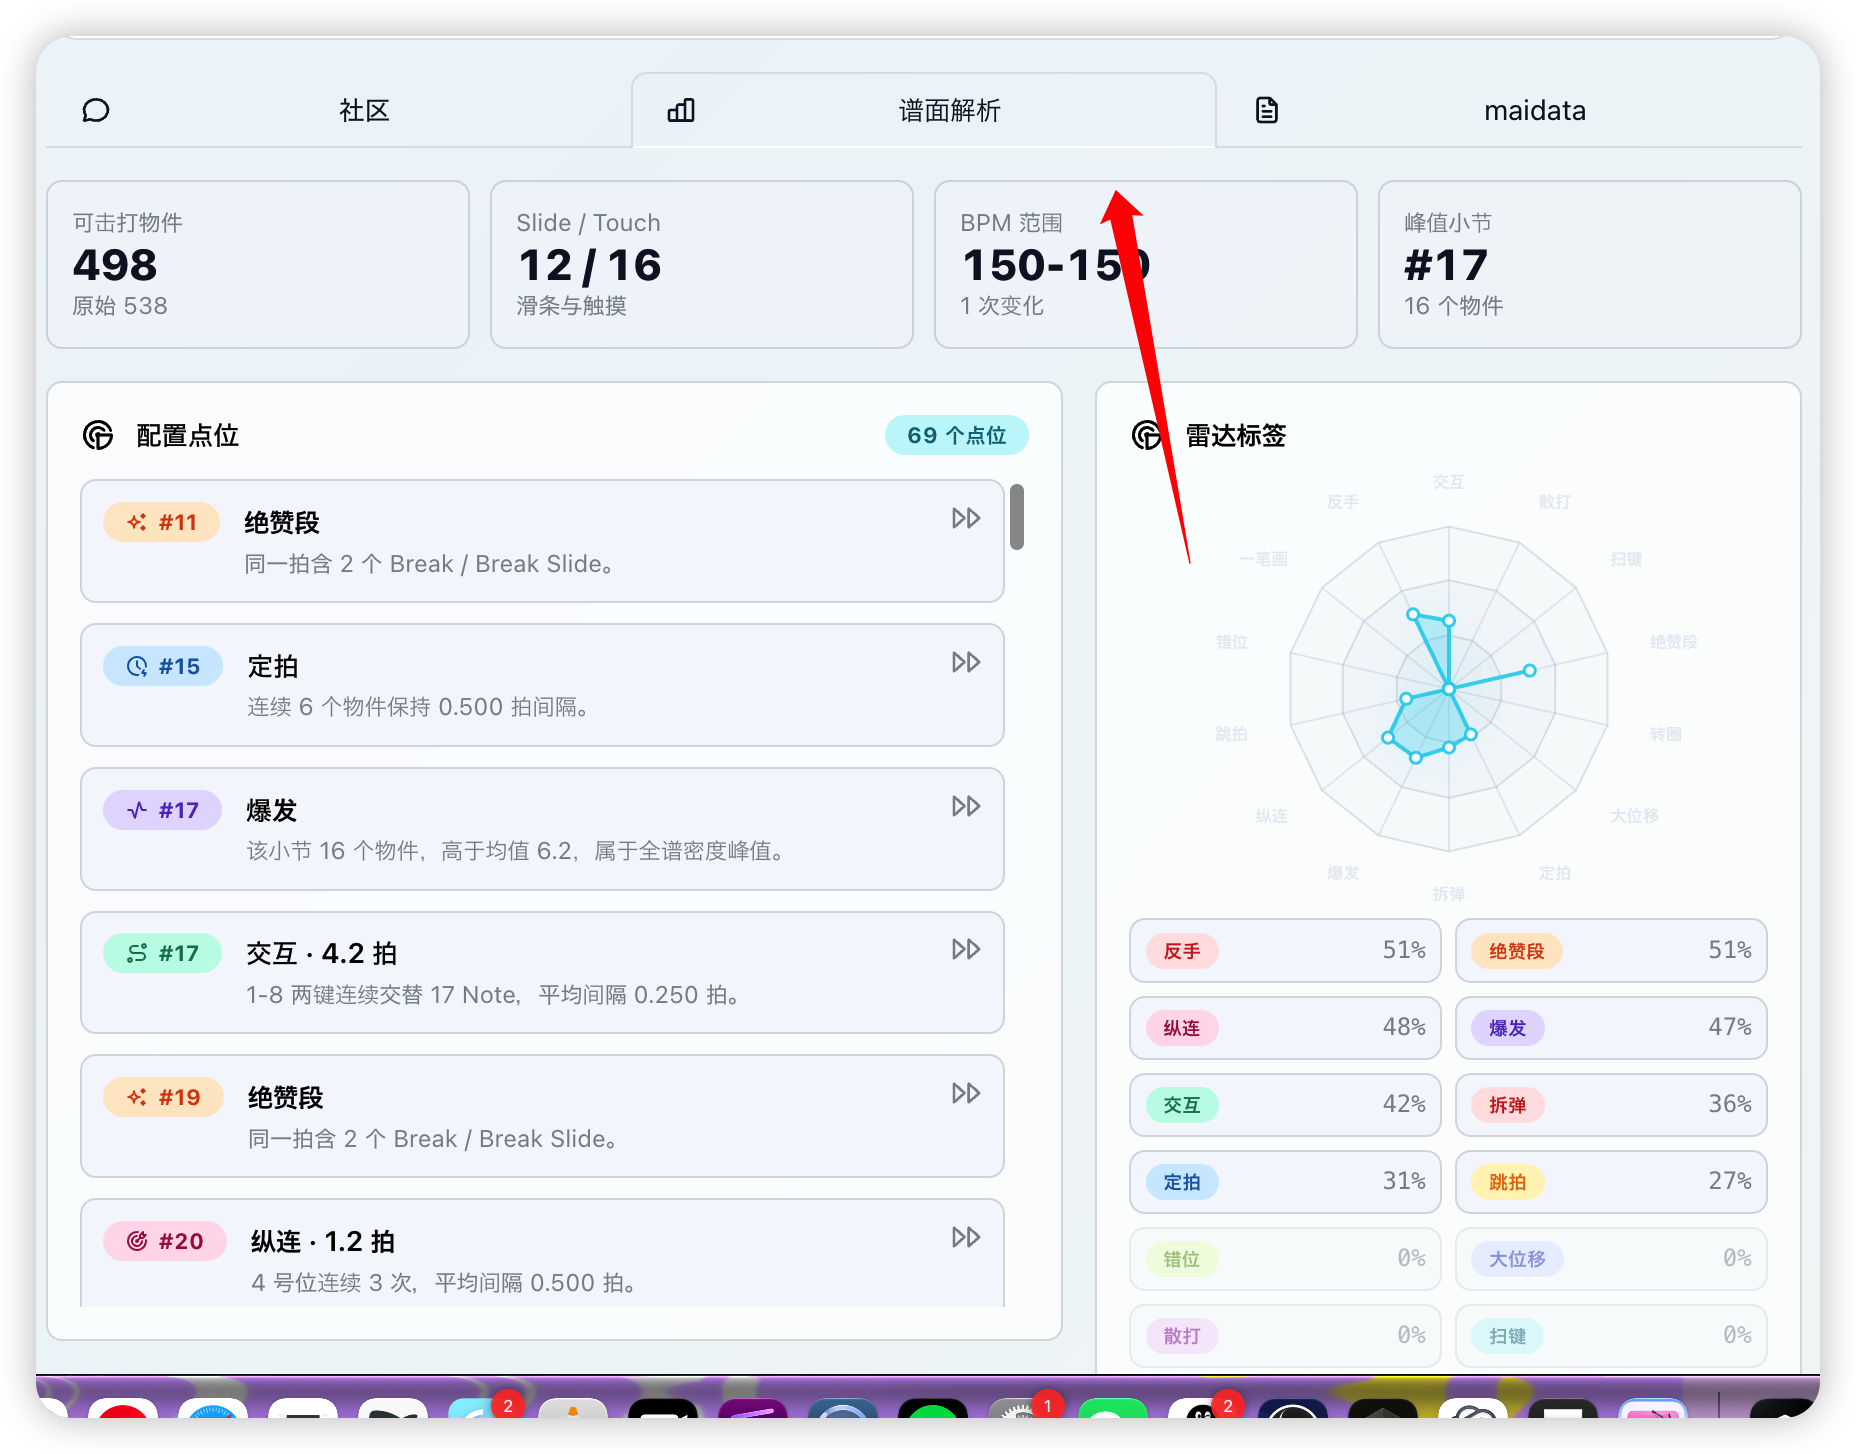Switch to the maidata tab

[x=1509, y=110]
